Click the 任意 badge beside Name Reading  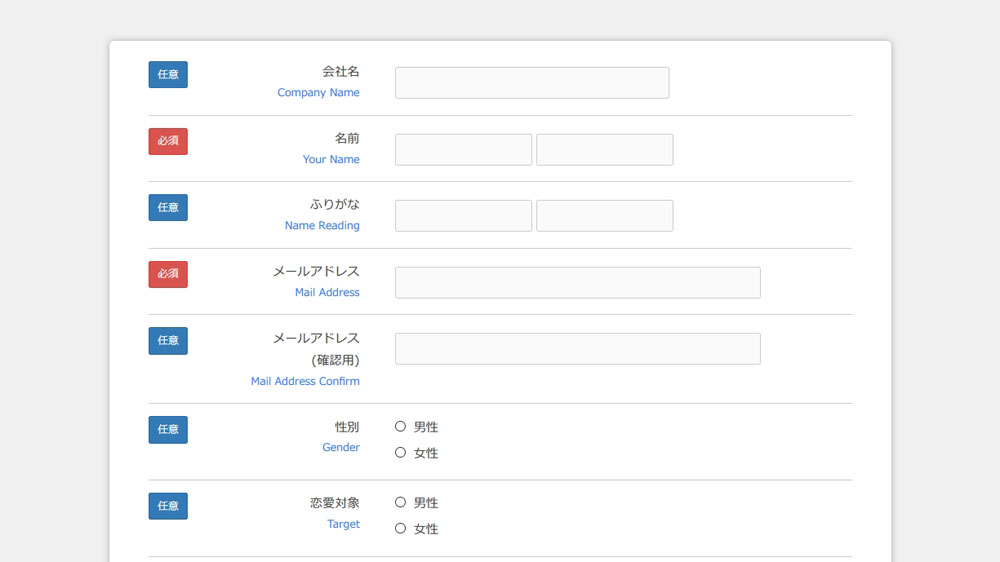point(168,207)
